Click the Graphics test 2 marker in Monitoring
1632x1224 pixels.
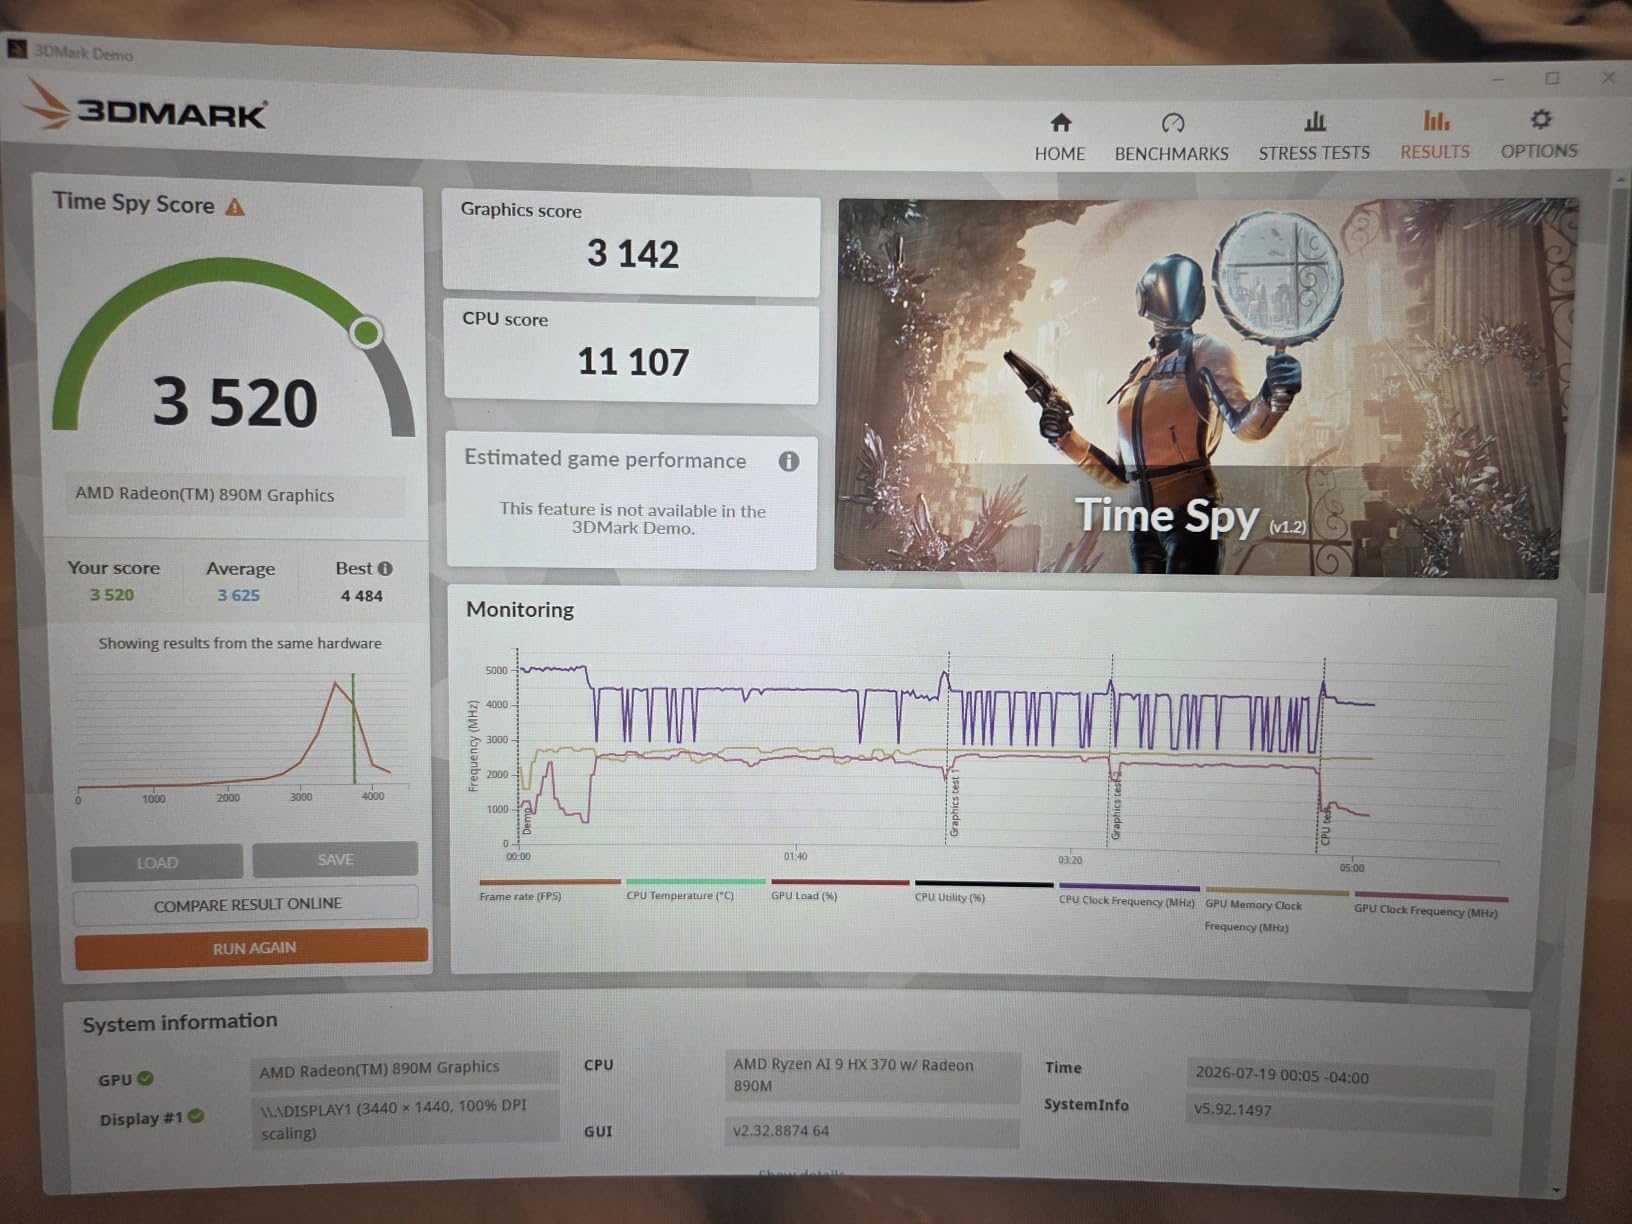(x=1116, y=804)
